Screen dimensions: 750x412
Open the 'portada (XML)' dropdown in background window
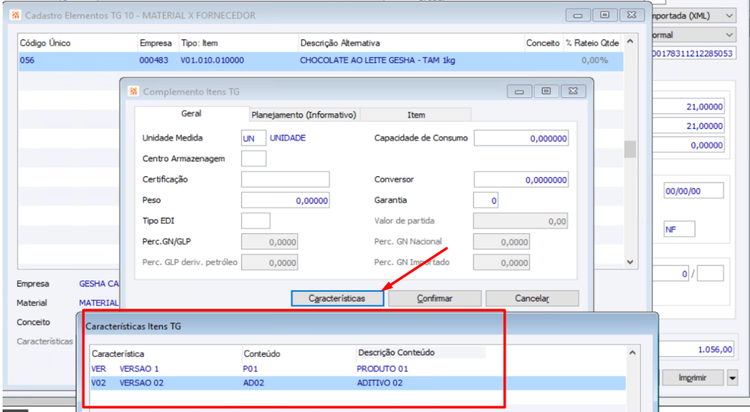tap(729, 16)
